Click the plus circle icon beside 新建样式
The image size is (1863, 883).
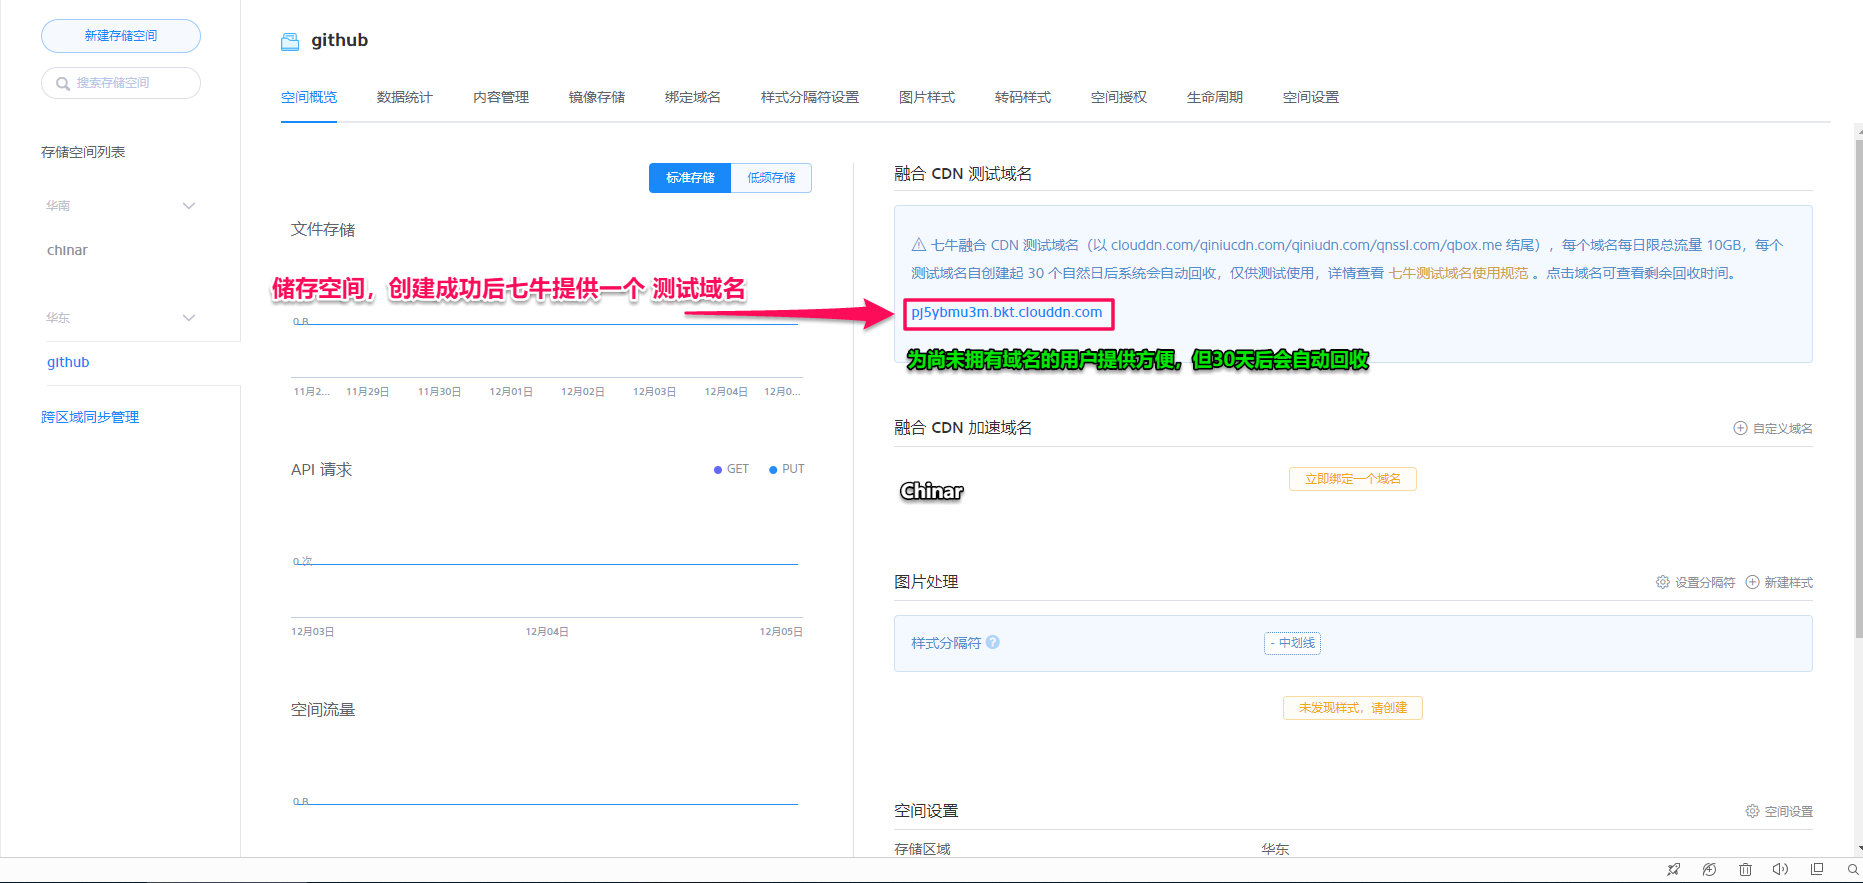[x=1752, y=582]
